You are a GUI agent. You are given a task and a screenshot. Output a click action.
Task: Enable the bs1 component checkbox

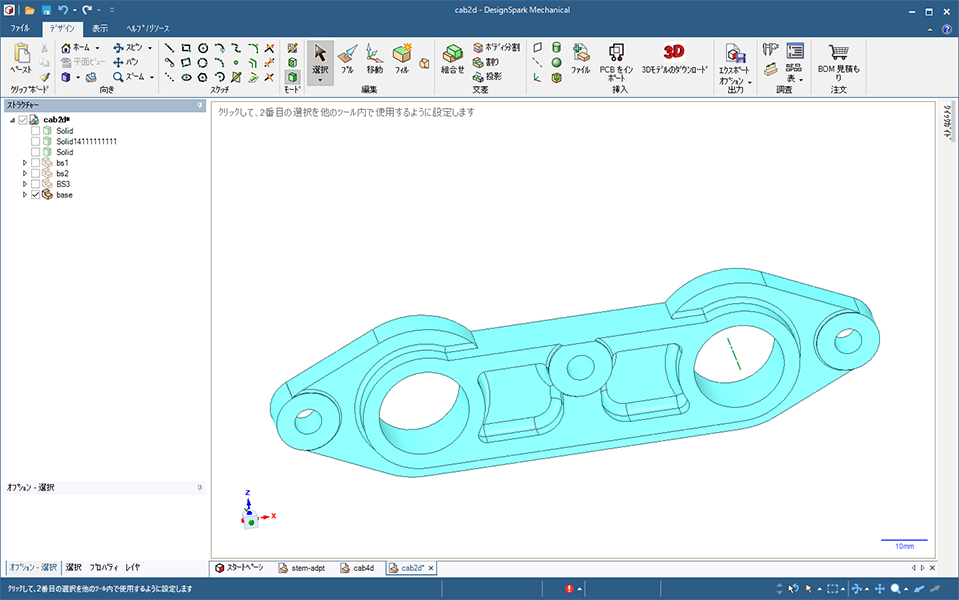pos(37,163)
